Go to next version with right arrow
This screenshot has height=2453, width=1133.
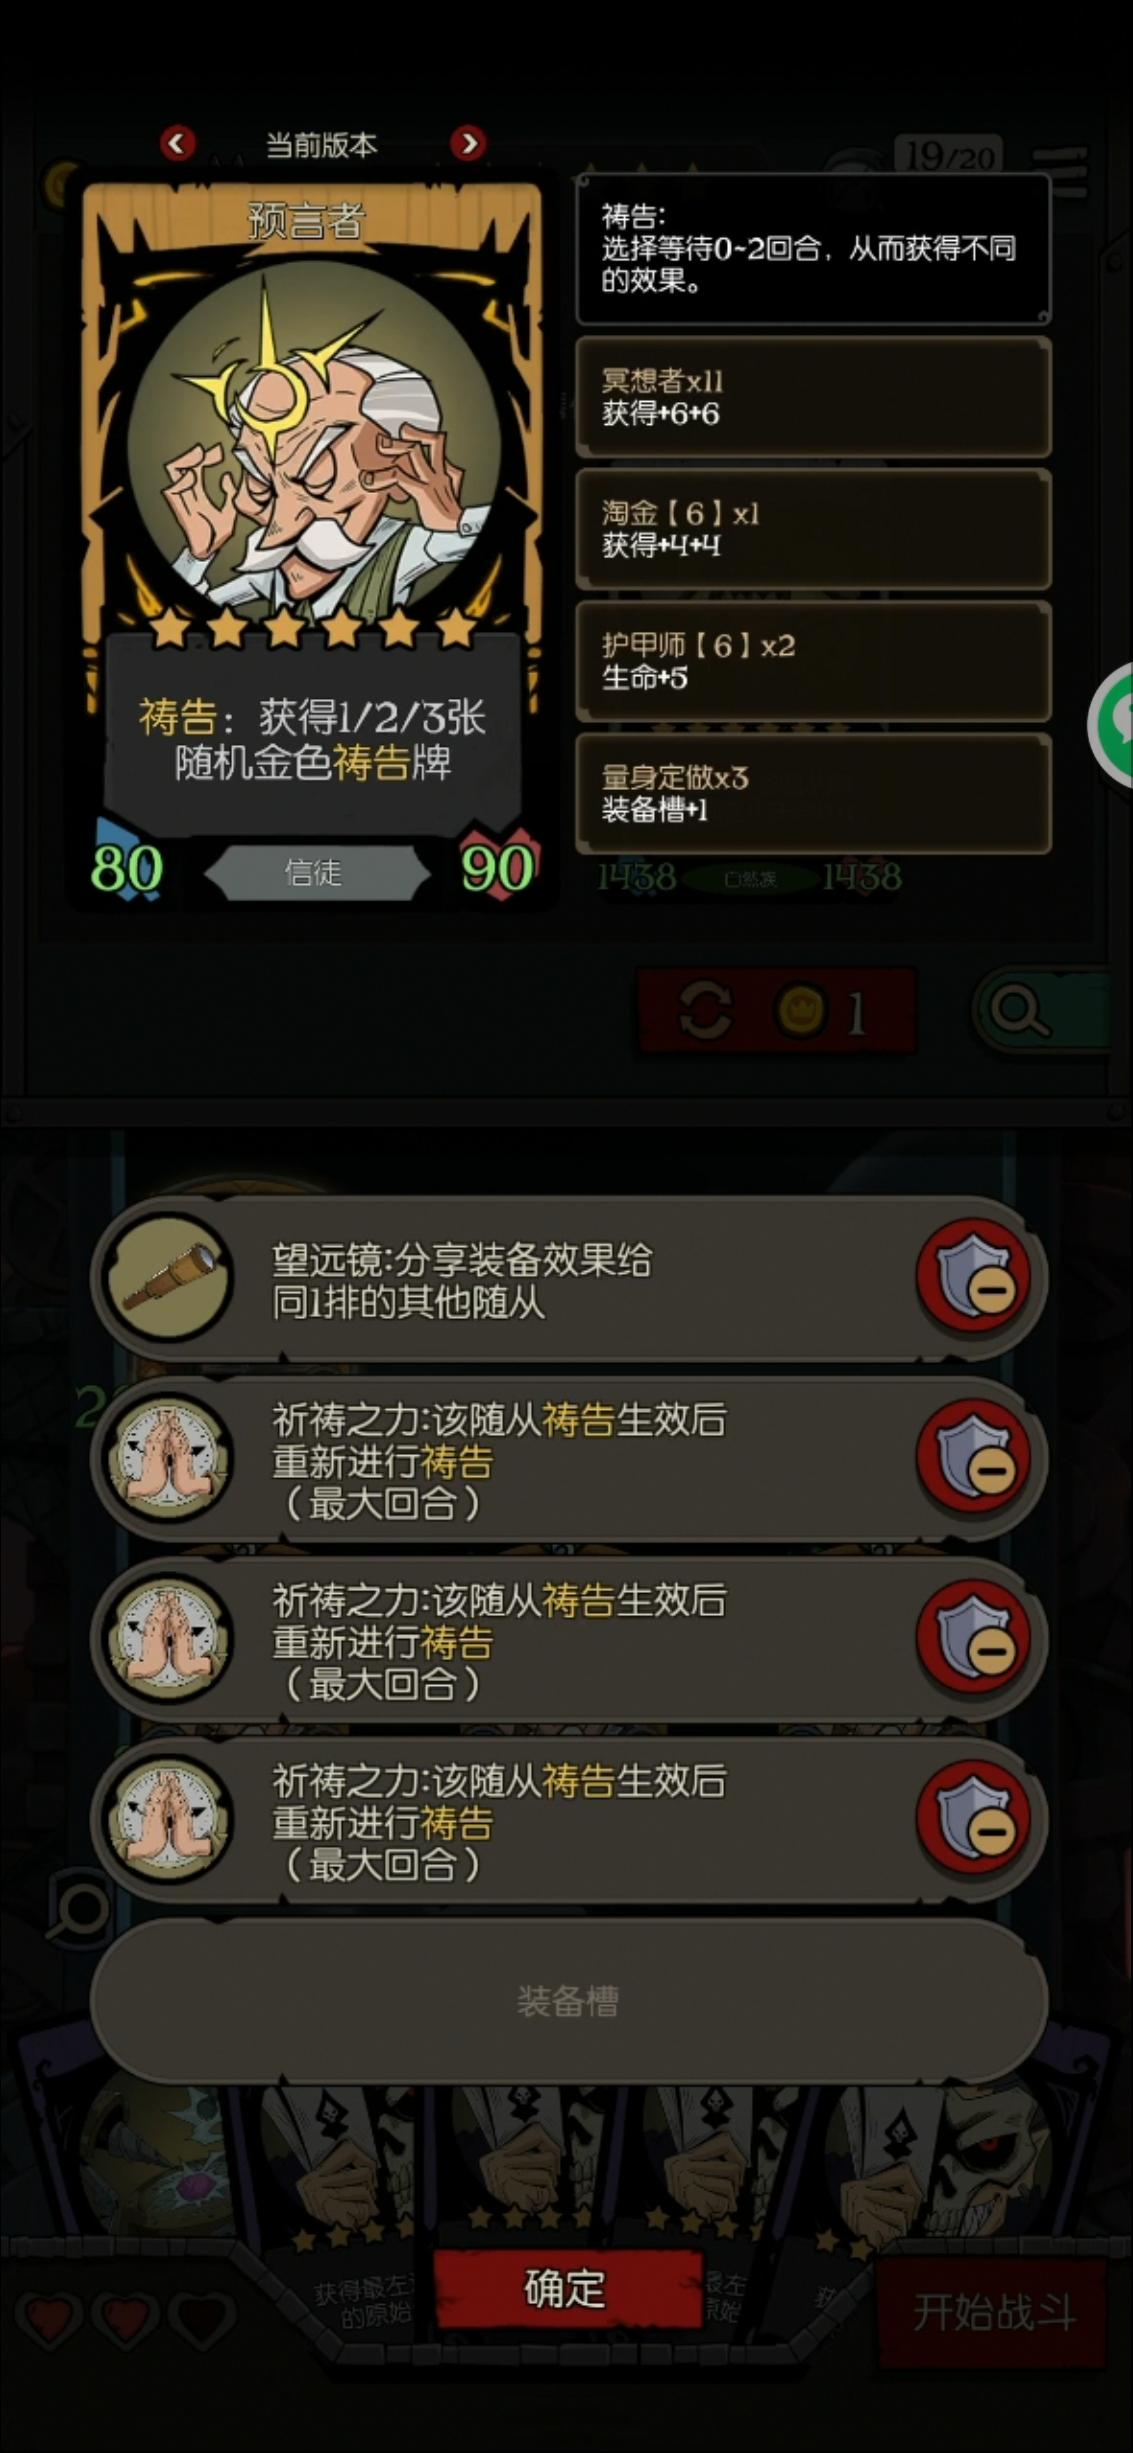tap(468, 144)
